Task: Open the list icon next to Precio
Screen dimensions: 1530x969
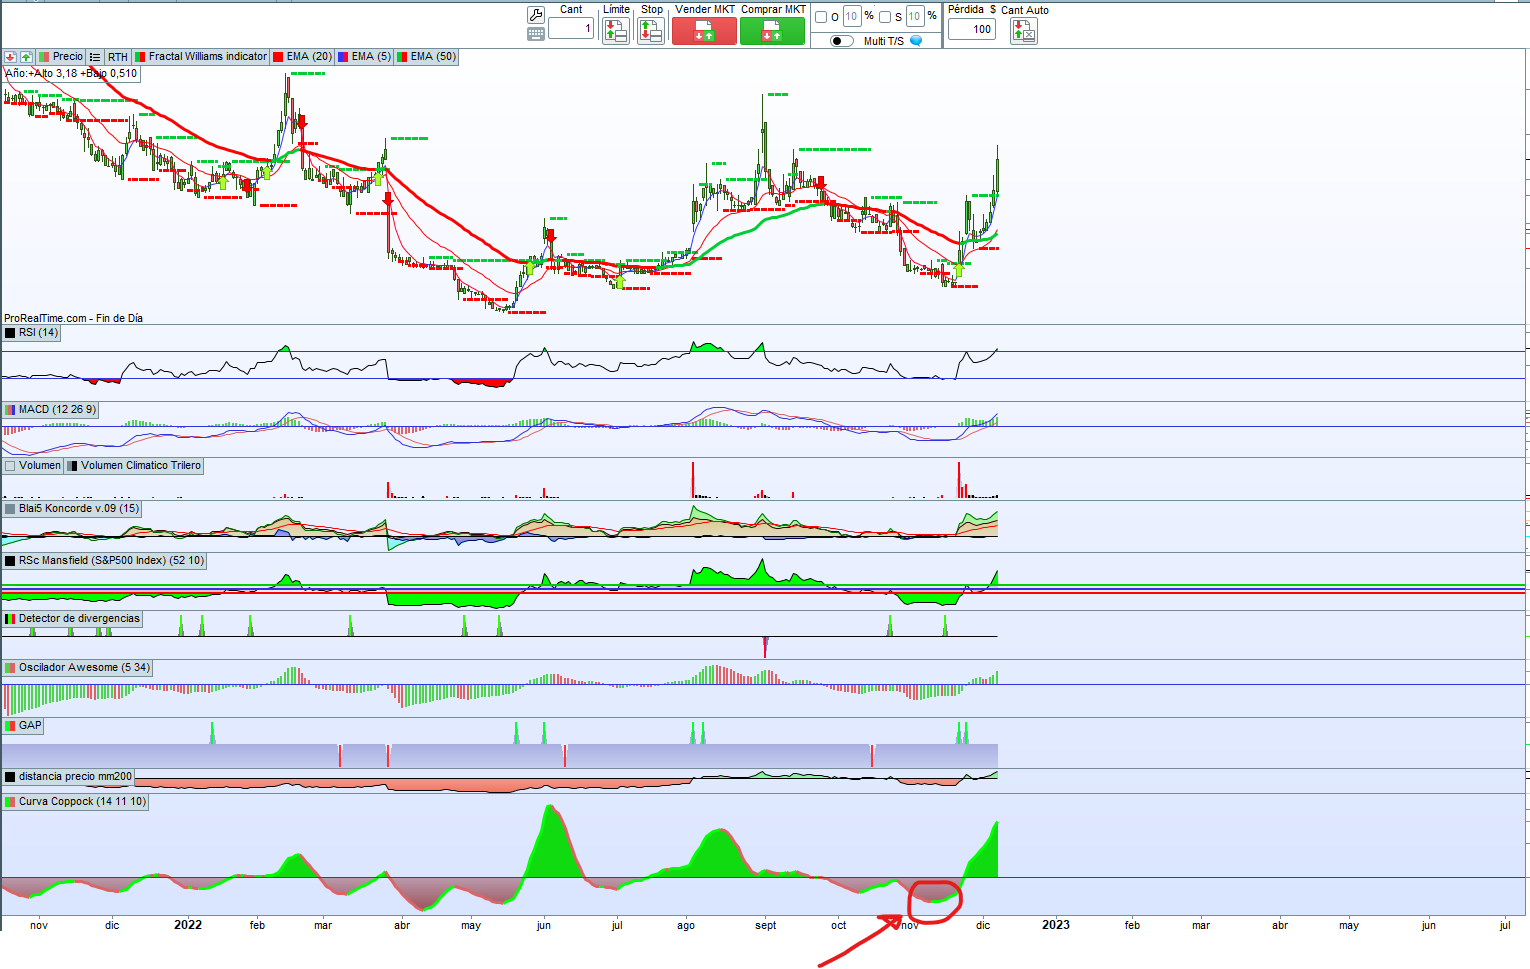Action: point(95,57)
